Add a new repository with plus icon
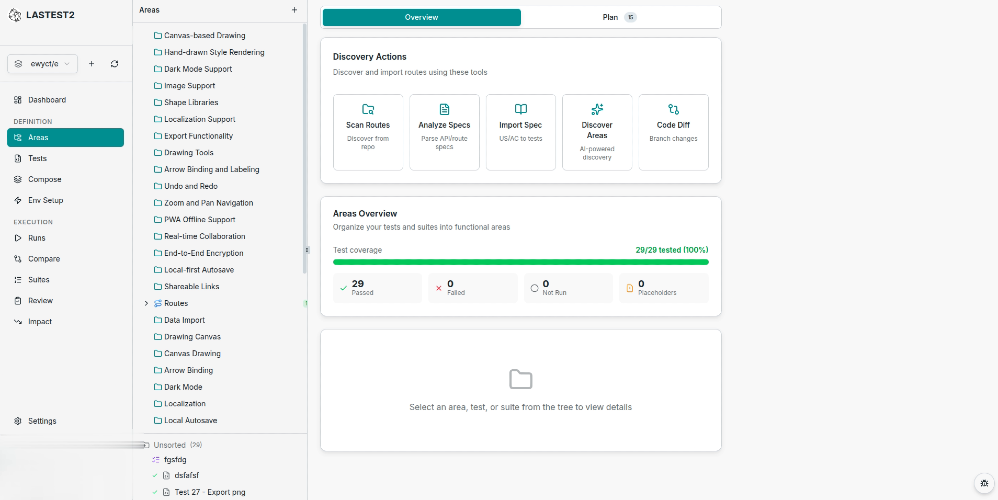This screenshot has width=998, height=500. tap(92, 64)
